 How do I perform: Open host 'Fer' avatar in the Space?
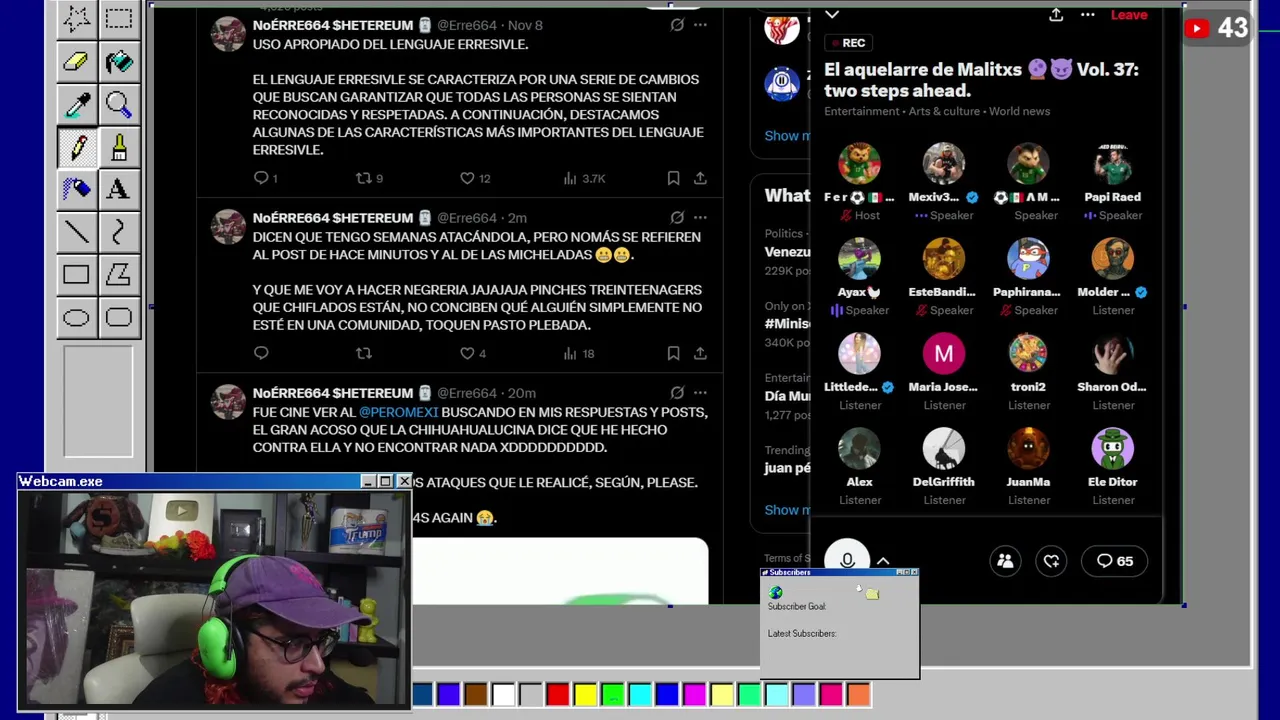pyautogui.click(x=859, y=165)
